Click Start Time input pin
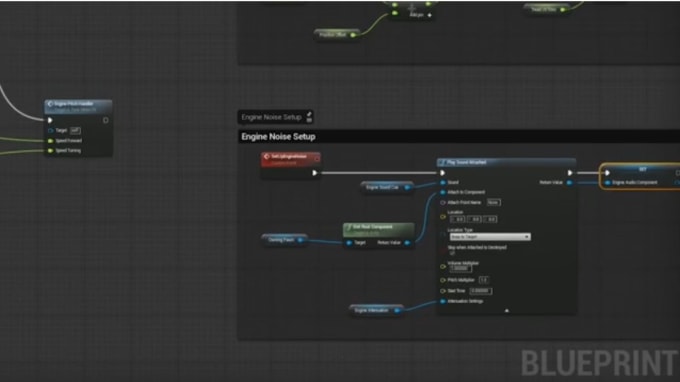Image resolution: width=680 pixels, height=382 pixels. (443, 291)
